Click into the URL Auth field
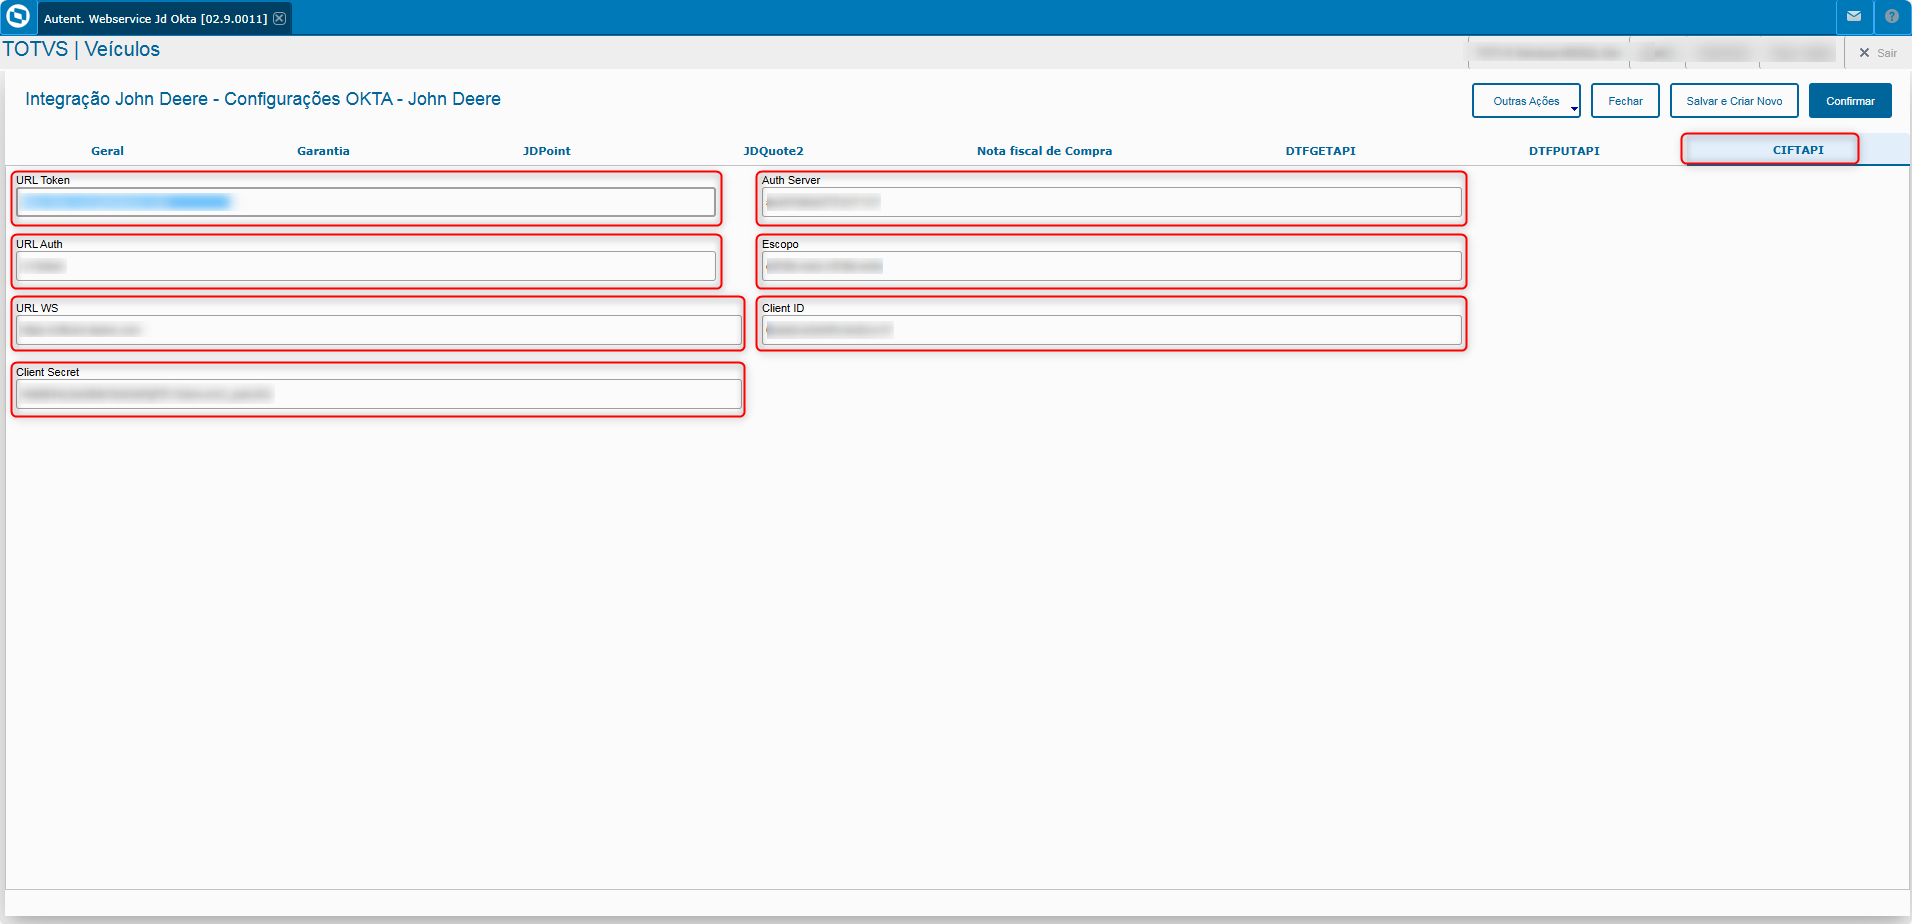Viewport: 1912px width, 924px height. coord(366,266)
